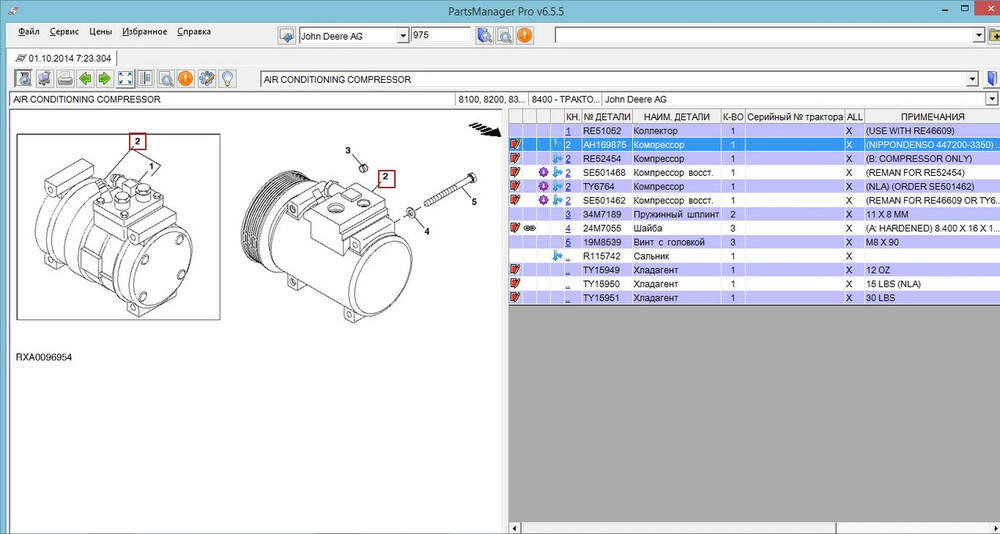
Task: Click the printer icon in toolbar
Action: (x=63, y=78)
